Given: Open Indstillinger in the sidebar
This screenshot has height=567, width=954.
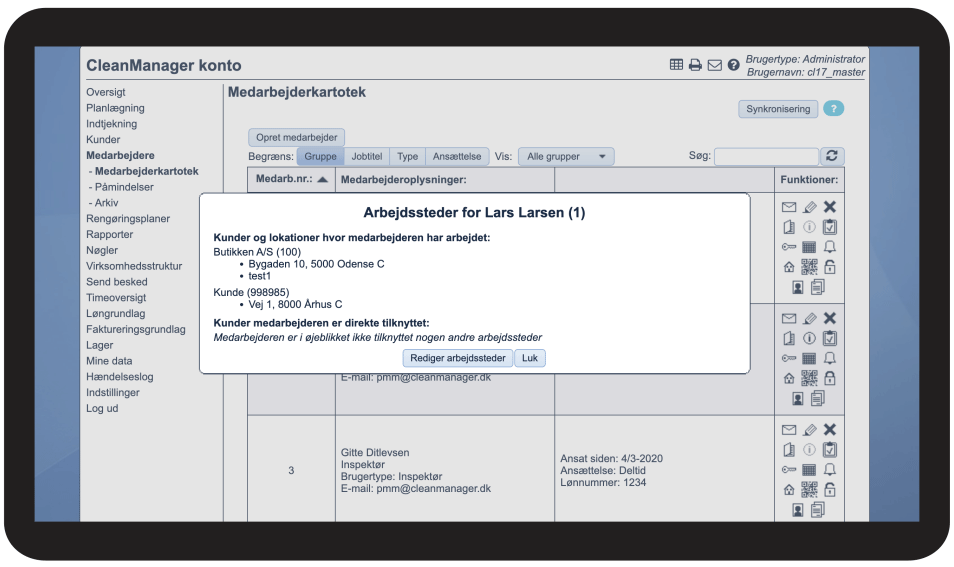Looking at the screenshot, I should click(x=113, y=392).
